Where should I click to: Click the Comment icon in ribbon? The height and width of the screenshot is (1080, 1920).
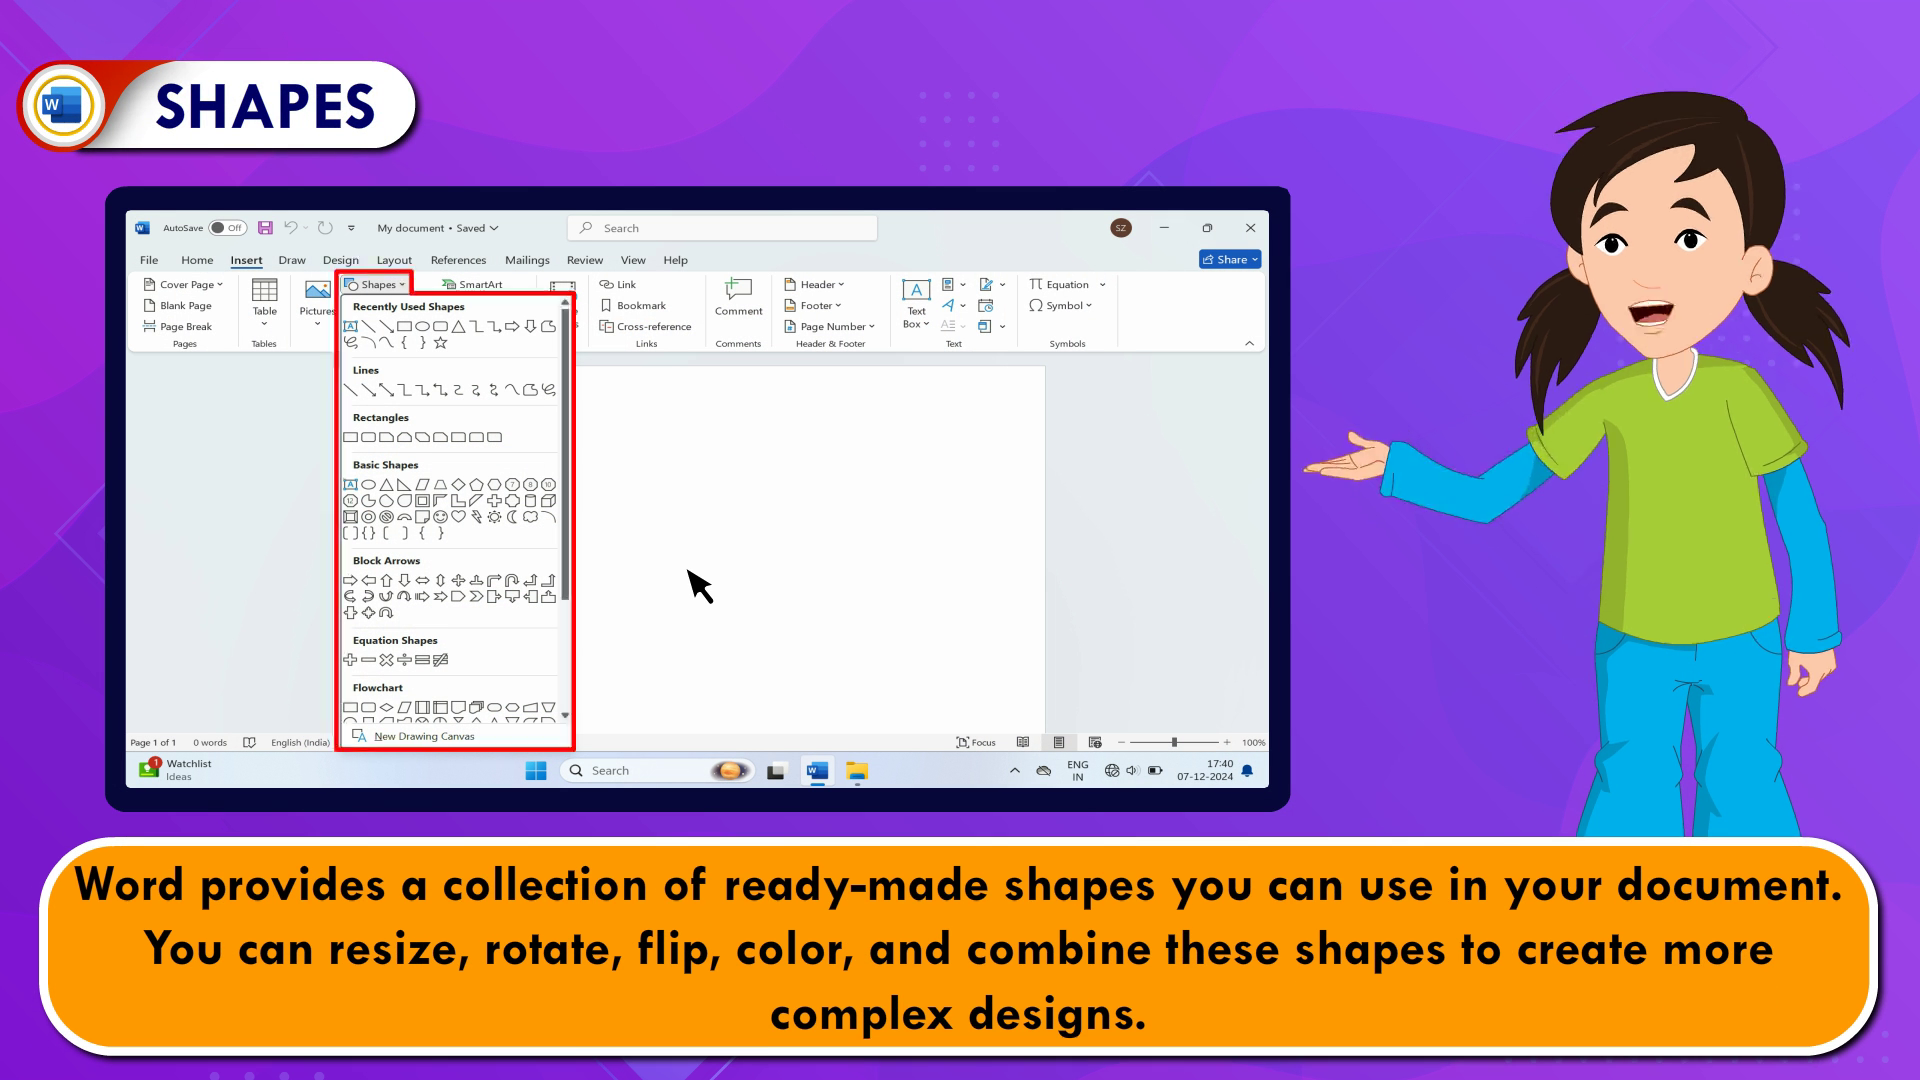point(738,292)
